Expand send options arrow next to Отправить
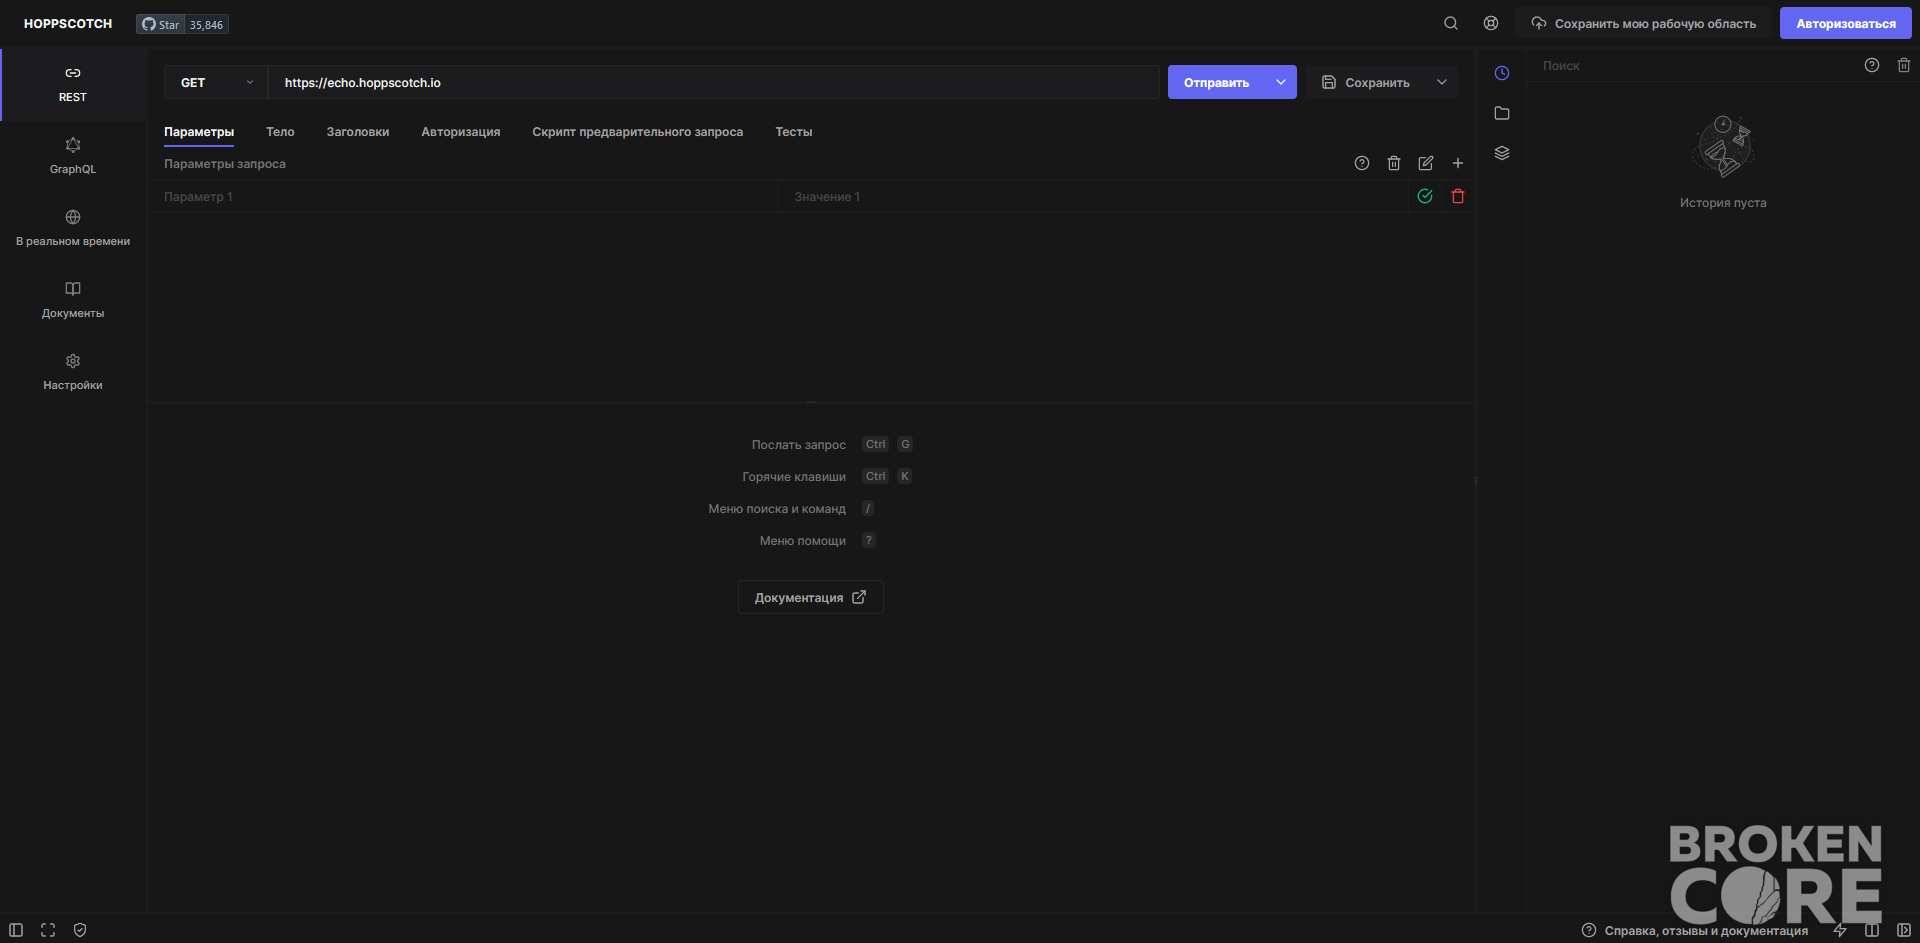The width and height of the screenshot is (1920, 943). tap(1280, 82)
